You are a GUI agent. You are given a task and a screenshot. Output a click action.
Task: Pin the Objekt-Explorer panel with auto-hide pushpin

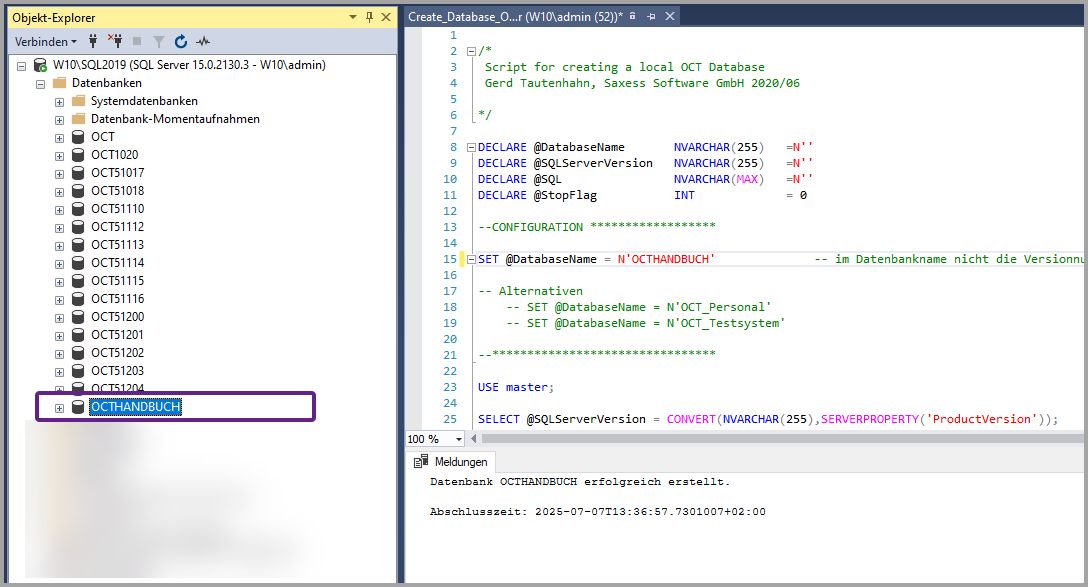(369, 17)
